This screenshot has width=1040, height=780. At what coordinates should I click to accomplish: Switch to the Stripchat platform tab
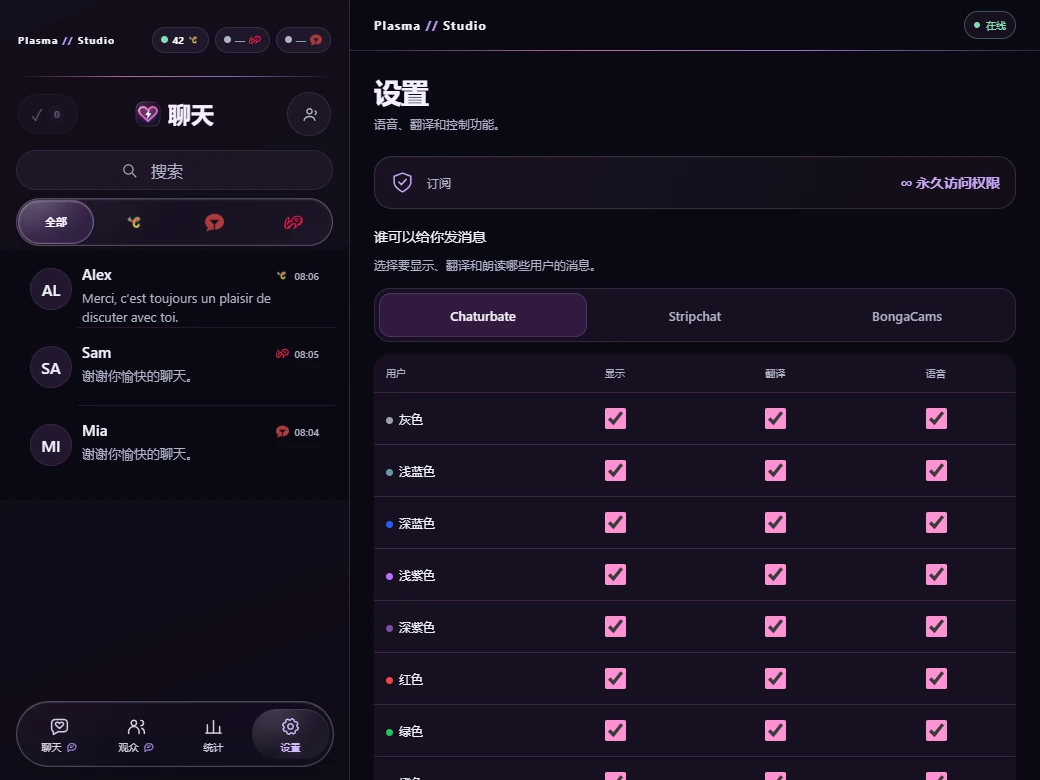694,316
